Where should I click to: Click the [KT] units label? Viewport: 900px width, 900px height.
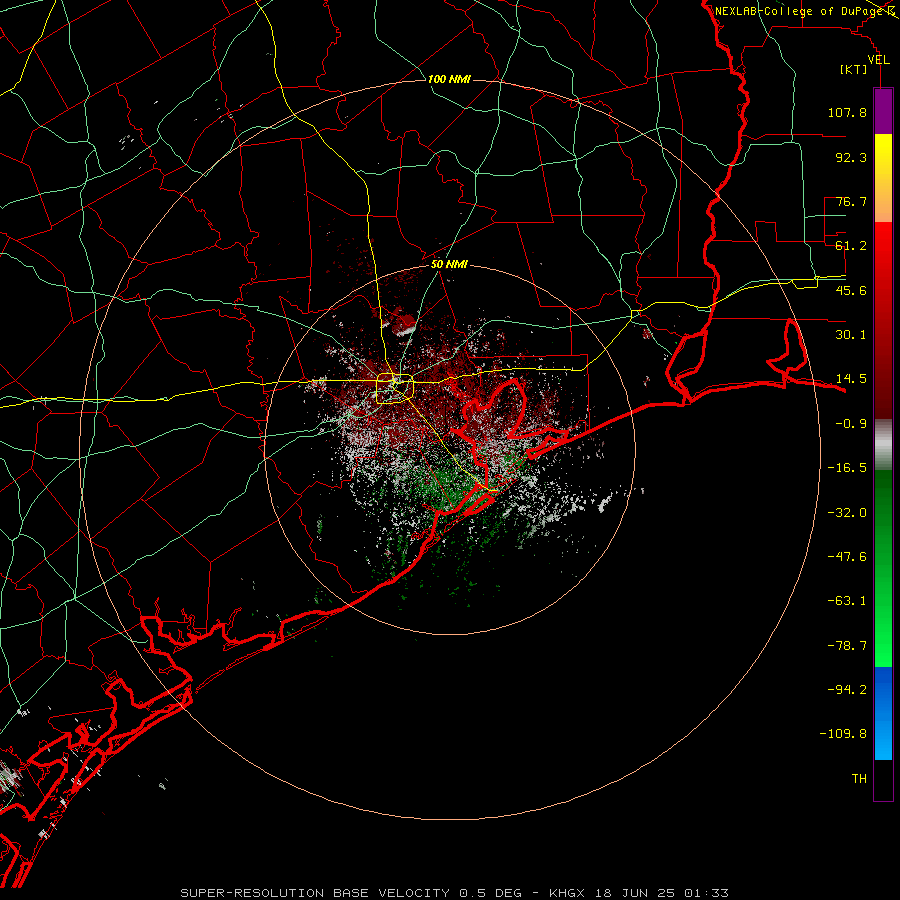[854, 69]
